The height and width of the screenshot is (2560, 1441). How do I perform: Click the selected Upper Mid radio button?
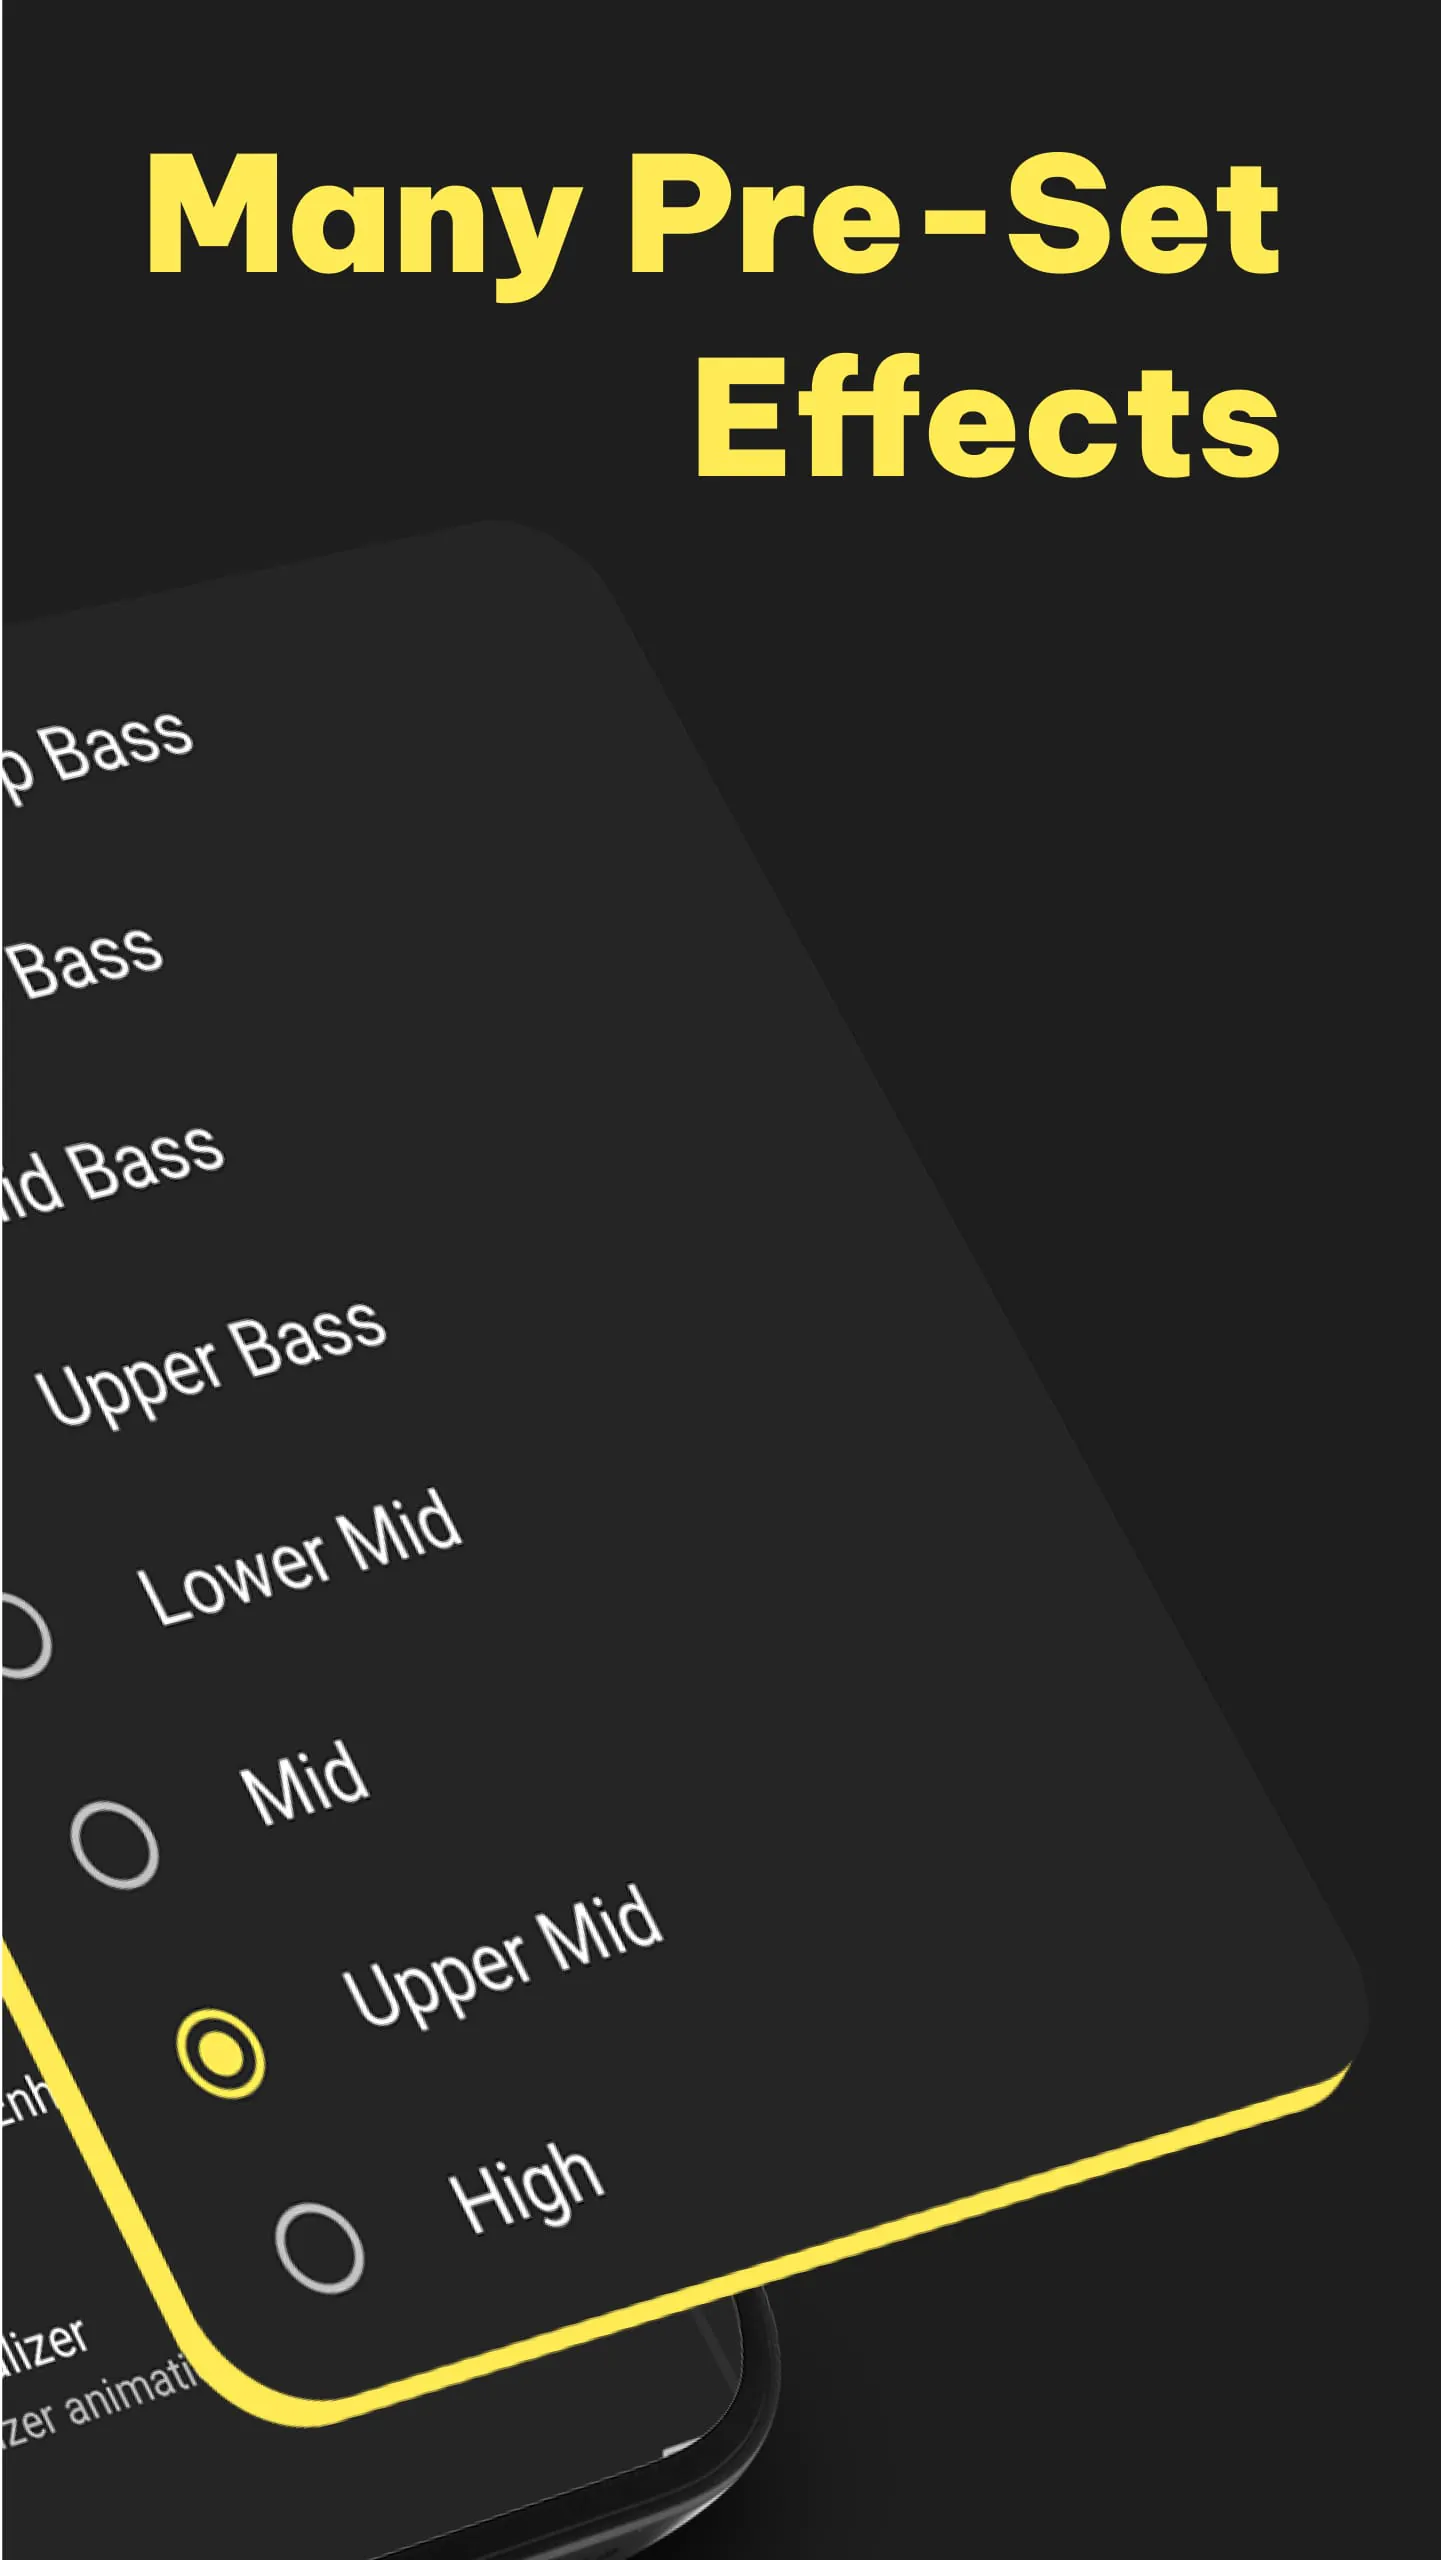pyautogui.click(x=221, y=2053)
